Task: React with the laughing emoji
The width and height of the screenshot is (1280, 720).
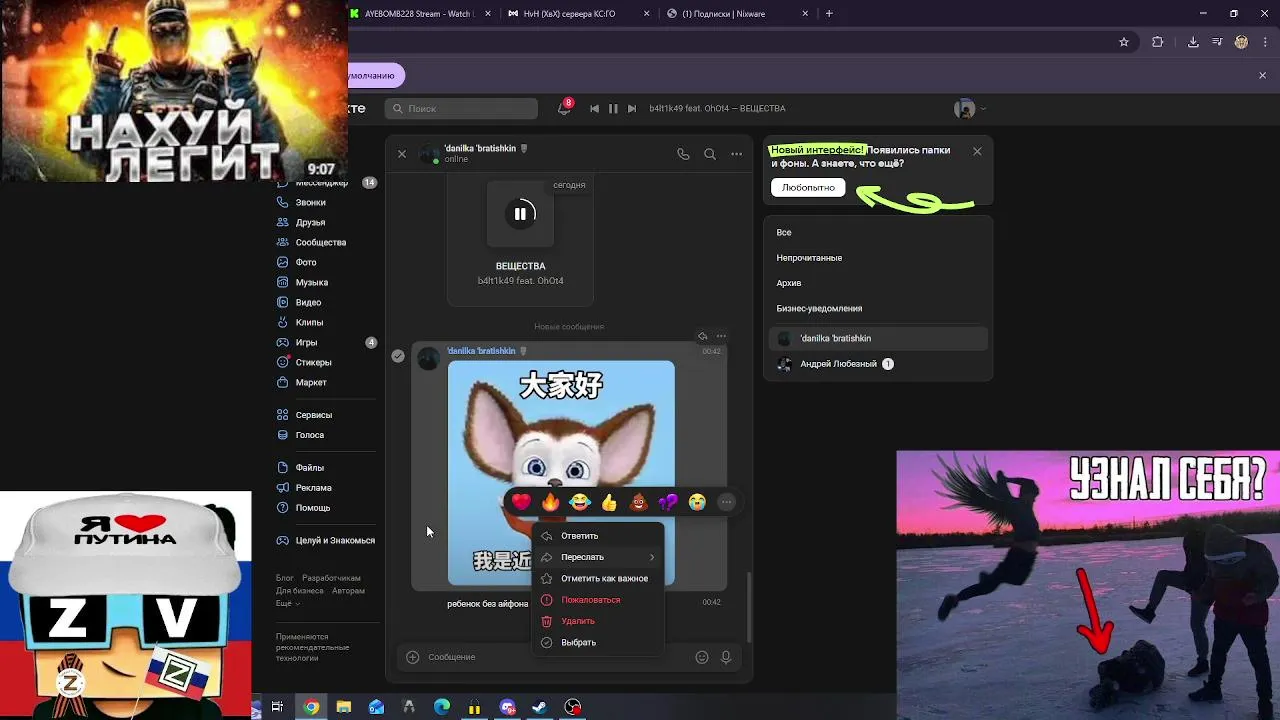Action: click(x=580, y=502)
